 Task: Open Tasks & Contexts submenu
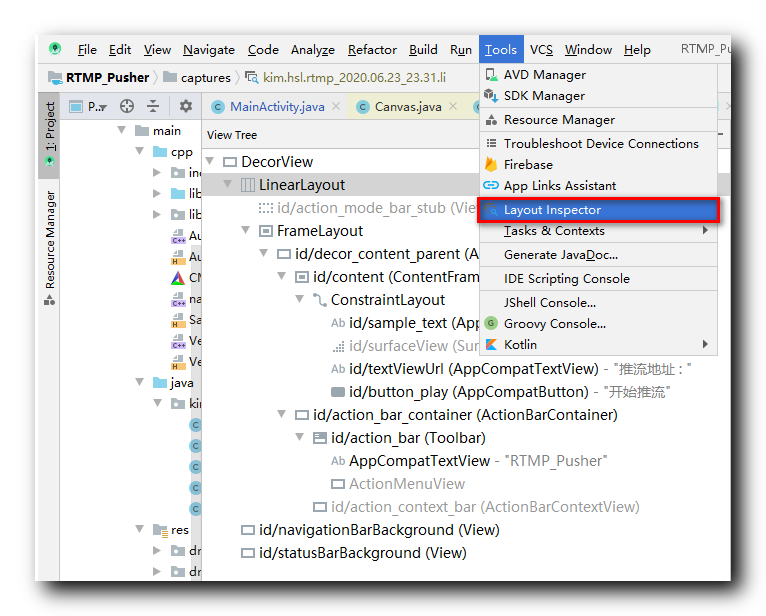click(x=598, y=231)
